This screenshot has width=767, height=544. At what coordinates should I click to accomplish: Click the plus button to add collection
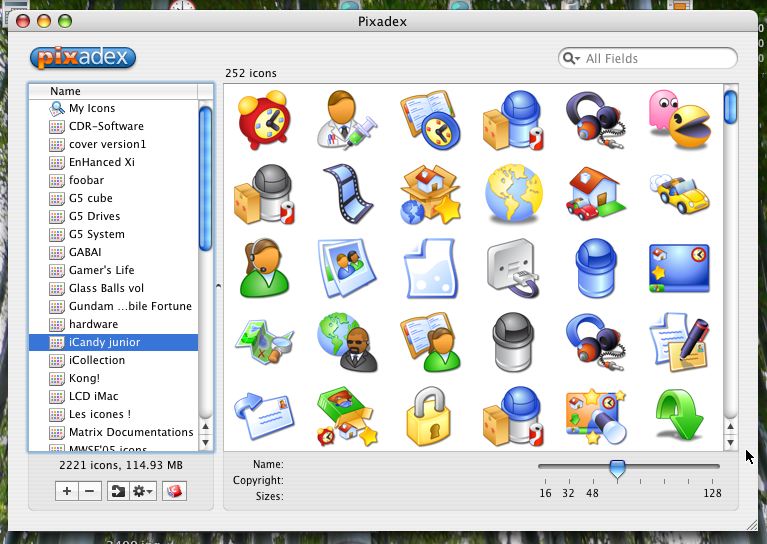[67, 491]
